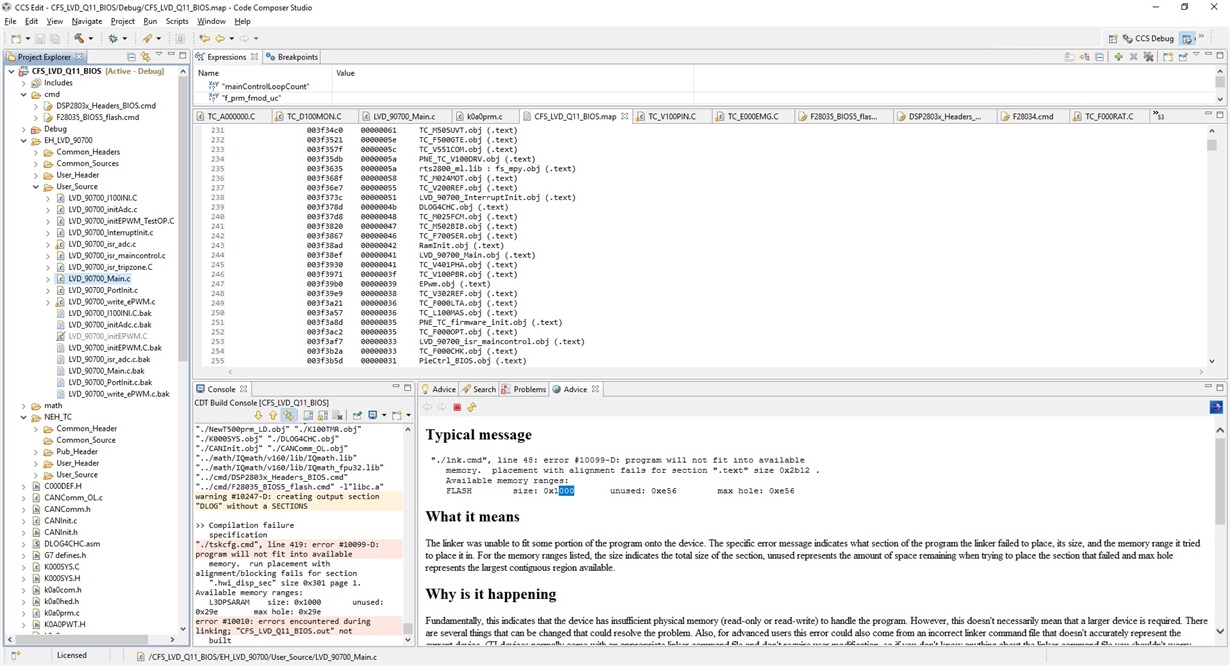Collapse all icon in Expressions view
The height and width of the screenshot is (666, 1230).
(1099, 57)
